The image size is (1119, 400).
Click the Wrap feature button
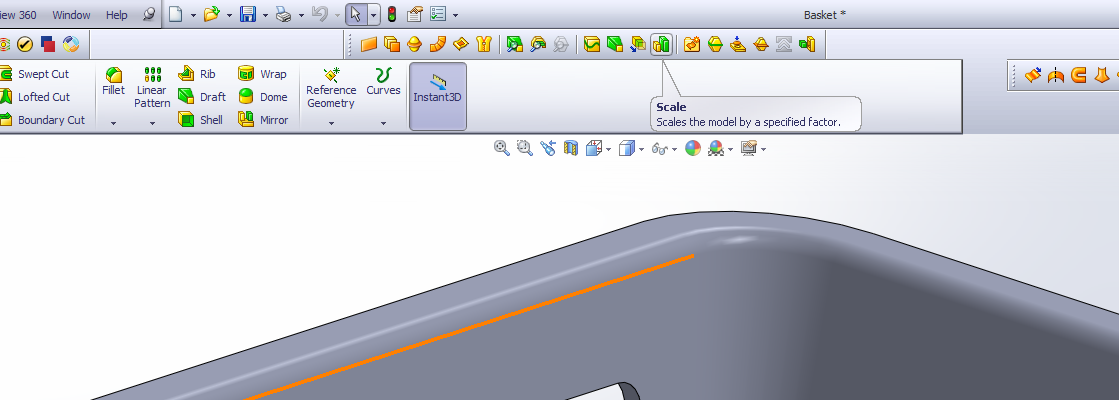point(262,74)
